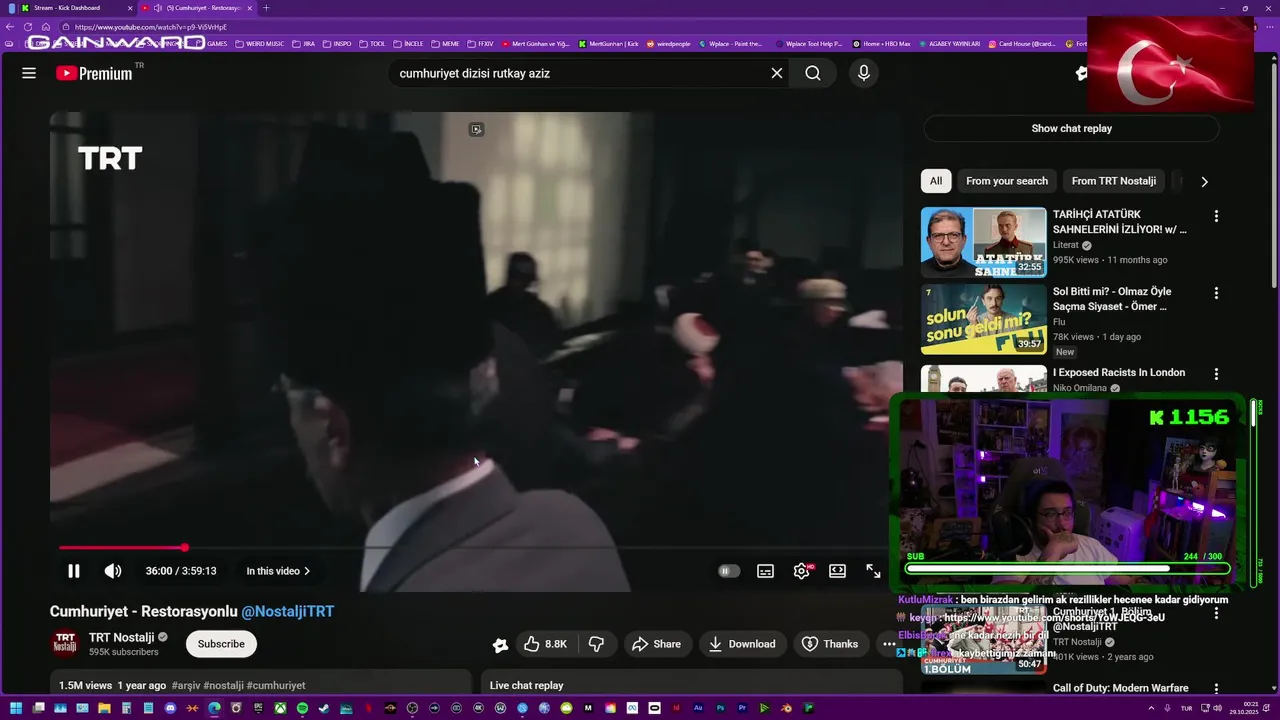The height and width of the screenshot is (720, 1280).
Task: Open the #cumhuriyet hashtag
Action: 276,686
